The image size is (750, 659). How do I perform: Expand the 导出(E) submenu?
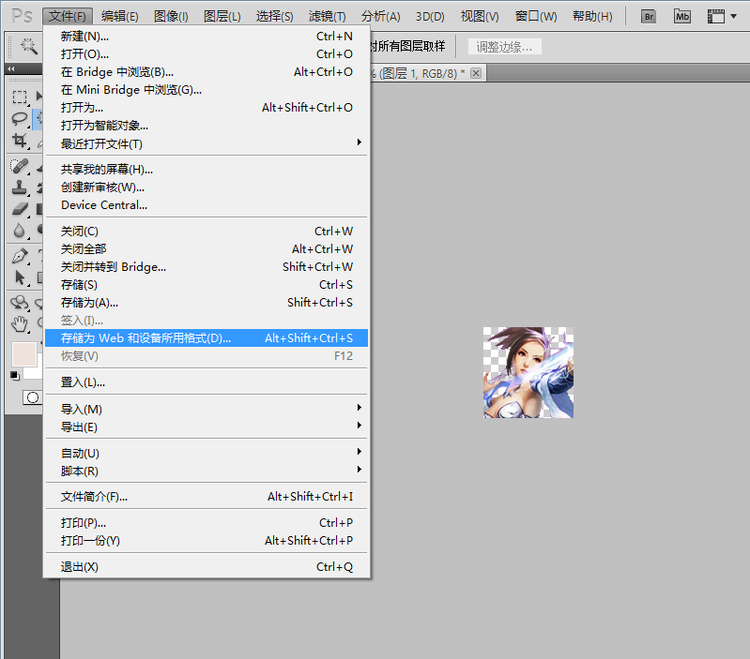pyautogui.click(x=206, y=427)
